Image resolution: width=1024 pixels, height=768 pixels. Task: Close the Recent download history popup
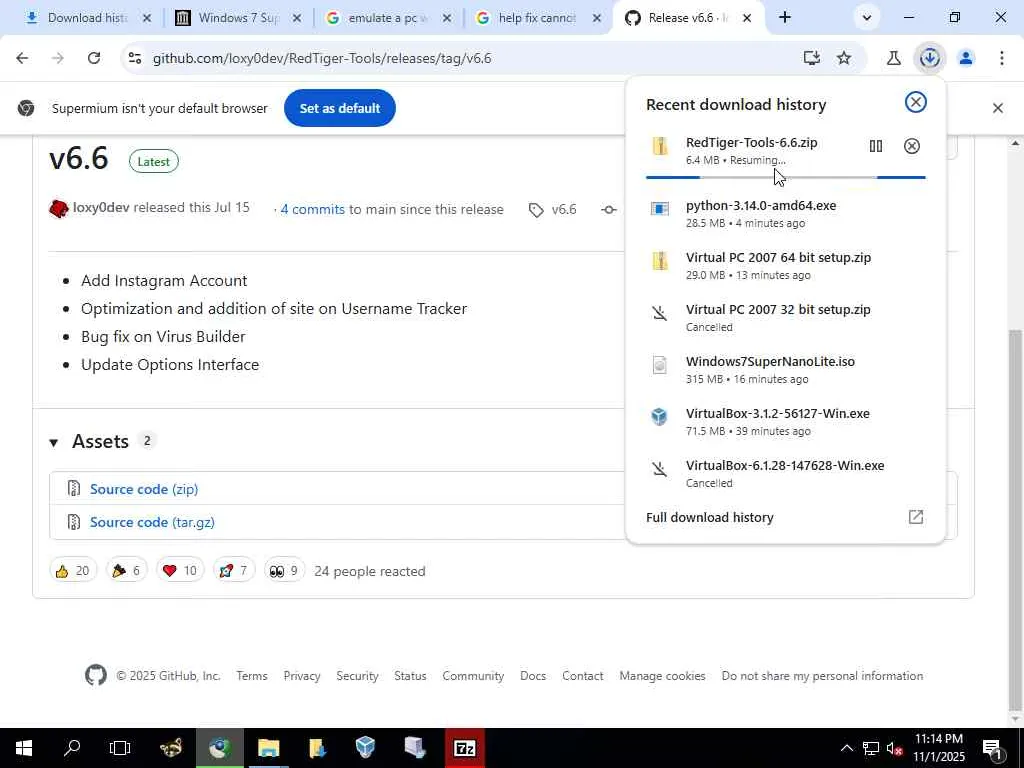tap(916, 103)
